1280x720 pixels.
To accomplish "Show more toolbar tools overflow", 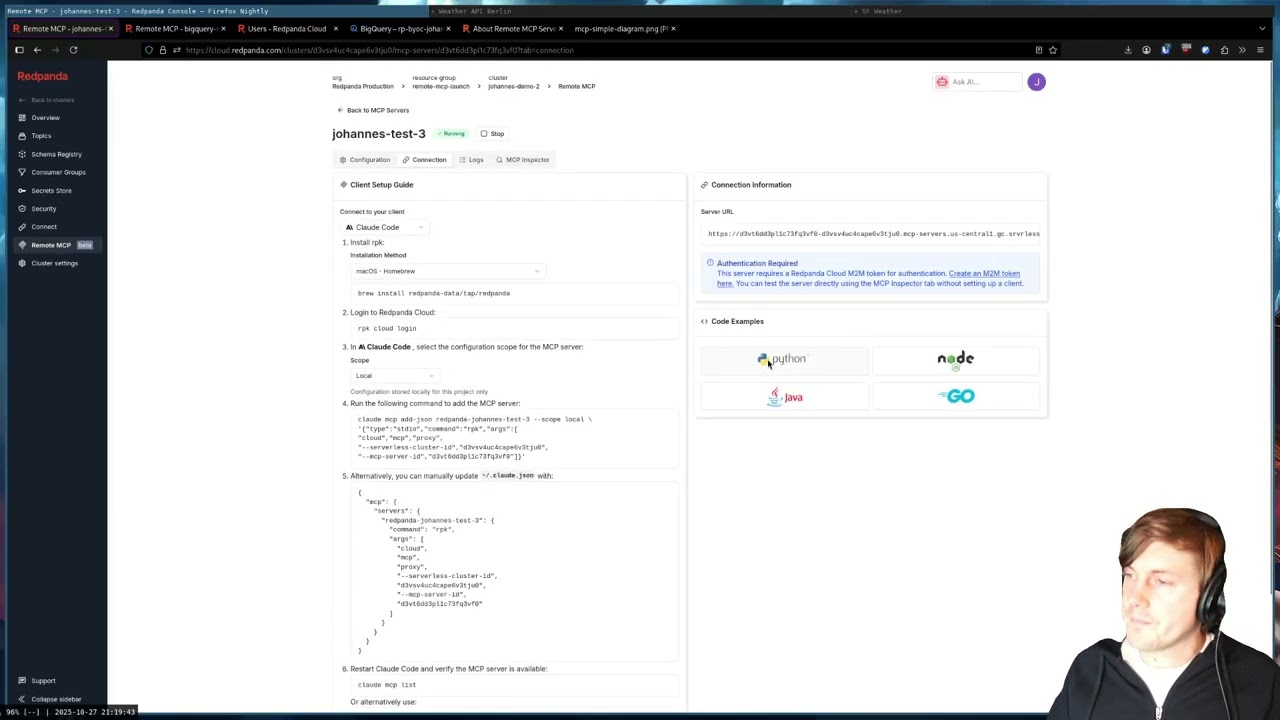I will coord(1242,50).
